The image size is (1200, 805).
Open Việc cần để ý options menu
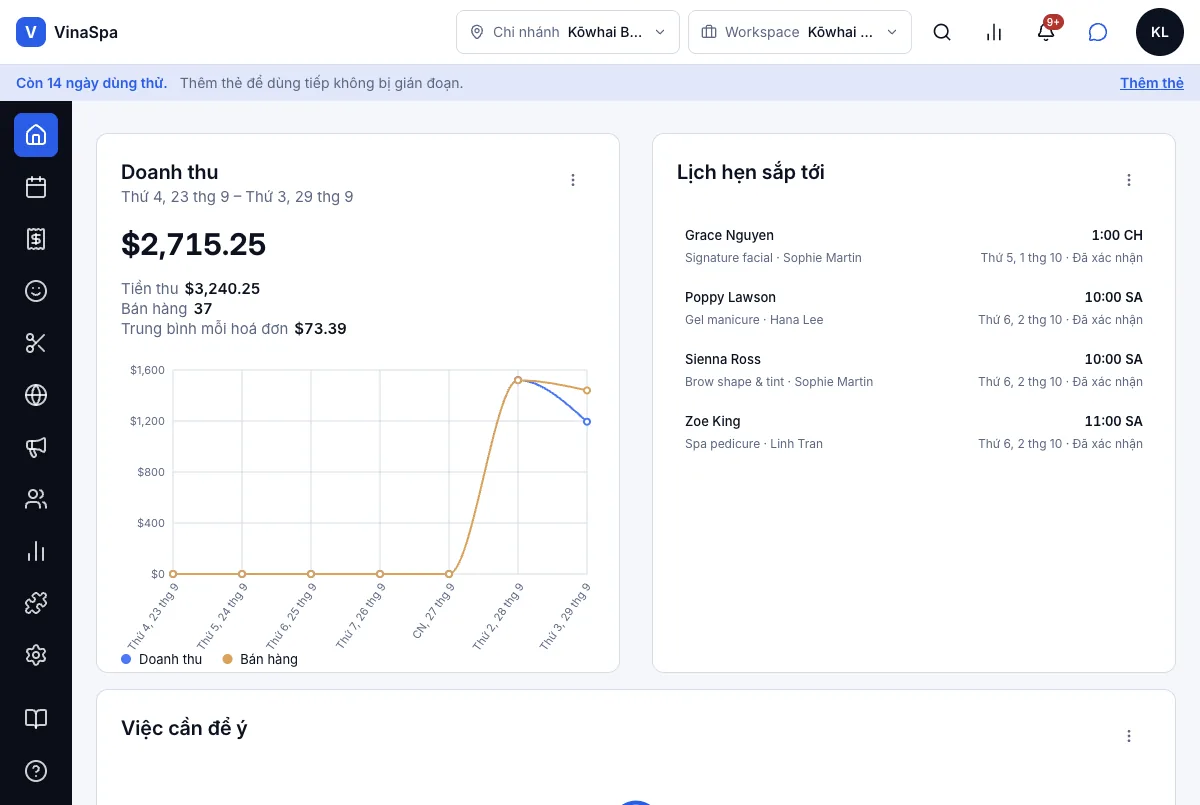pos(1129,736)
